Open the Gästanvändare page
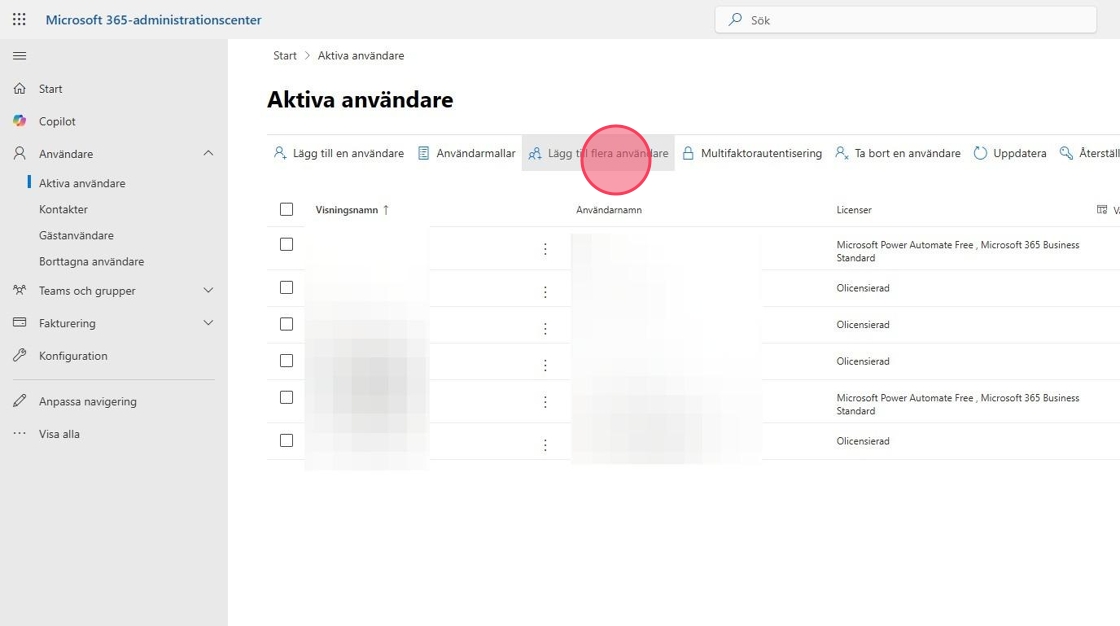Viewport: 1120px width, 626px height. [x=76, y=235]
